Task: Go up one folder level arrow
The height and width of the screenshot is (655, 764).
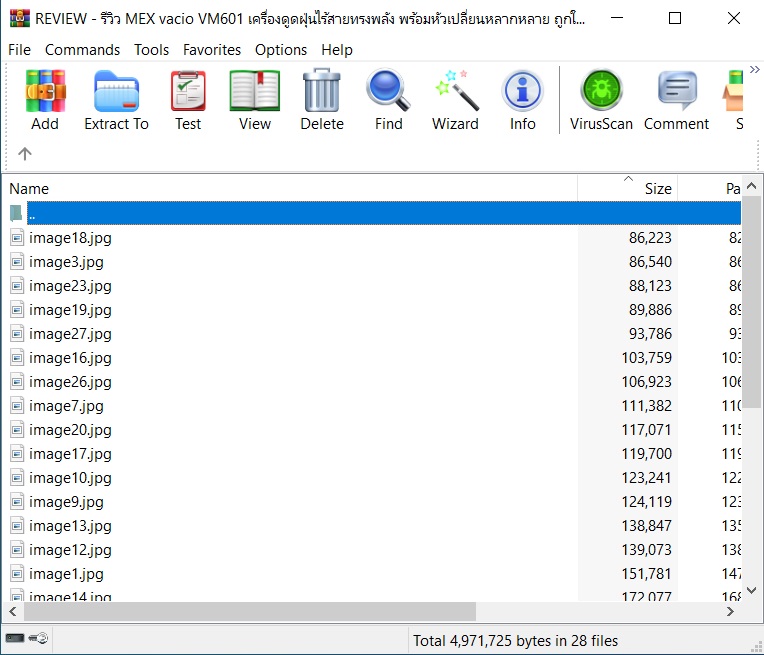Action: click(x=25, y=153)
